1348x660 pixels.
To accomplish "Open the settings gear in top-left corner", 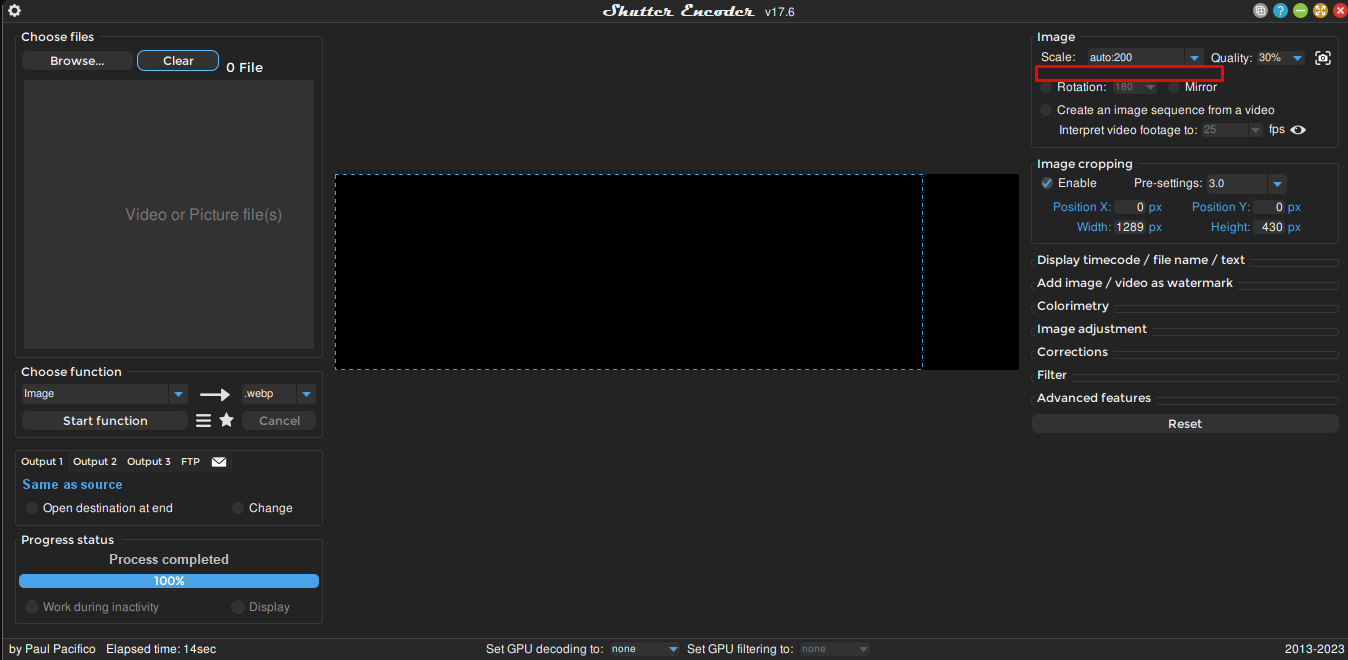I will click(x=13, y=11).
